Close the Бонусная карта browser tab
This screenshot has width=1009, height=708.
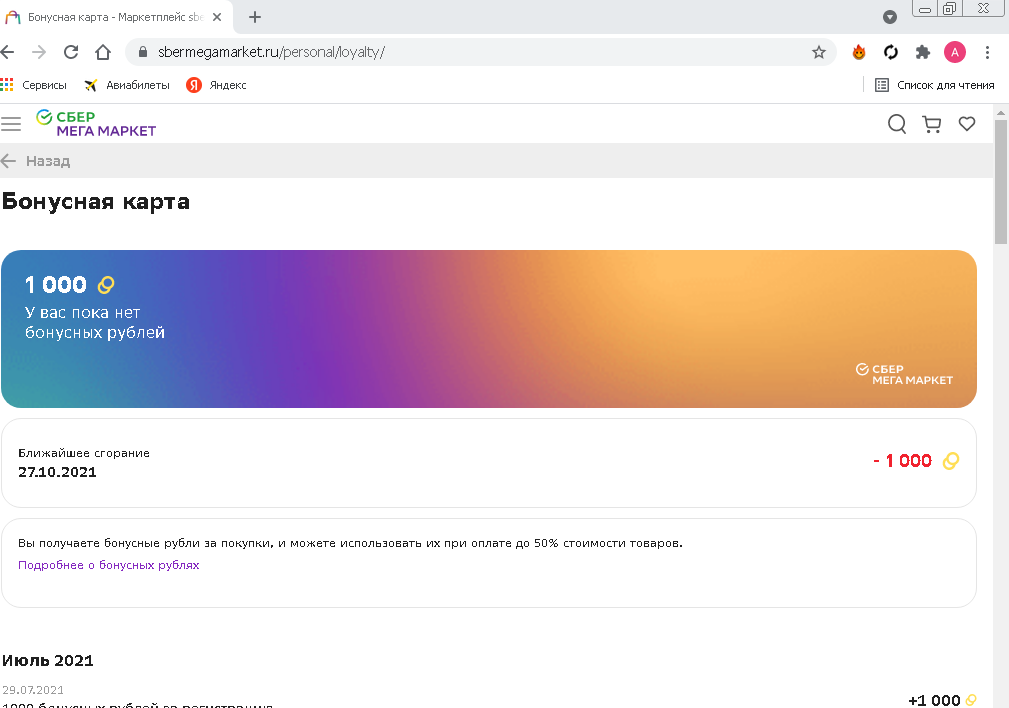(x=217, y=17)
